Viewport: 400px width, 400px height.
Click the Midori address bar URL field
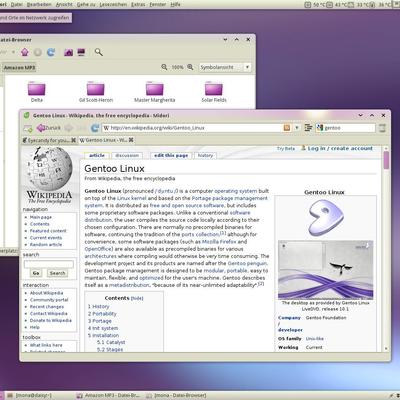[196, 128]
